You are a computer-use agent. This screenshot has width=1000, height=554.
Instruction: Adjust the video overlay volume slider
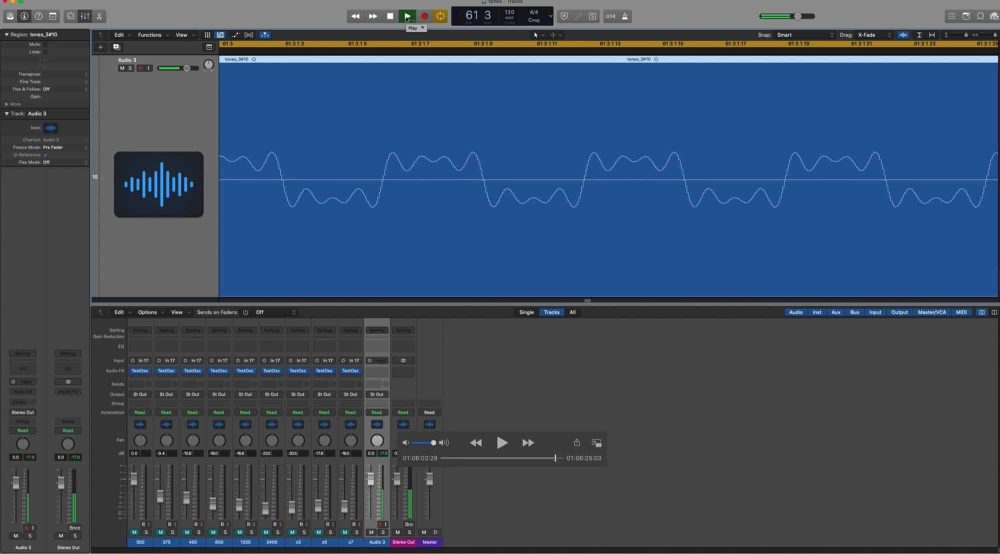[423, 442]
